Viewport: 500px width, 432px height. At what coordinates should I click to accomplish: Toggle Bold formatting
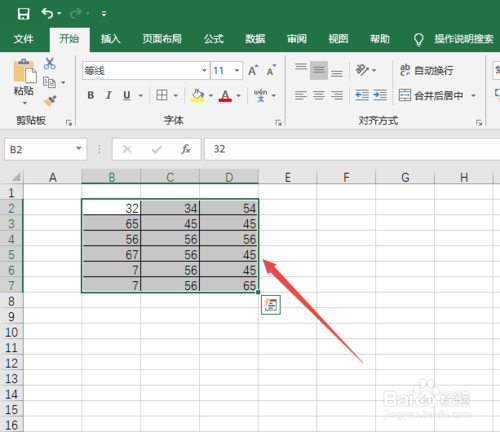(91, 95)
